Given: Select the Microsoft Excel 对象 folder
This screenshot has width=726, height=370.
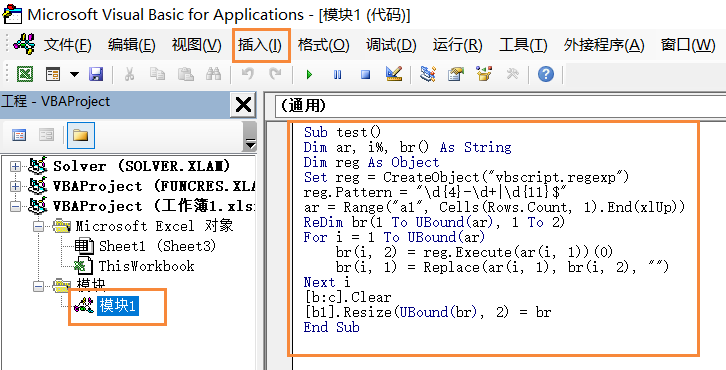Looking at the screenshot, I should click(154, 226).
